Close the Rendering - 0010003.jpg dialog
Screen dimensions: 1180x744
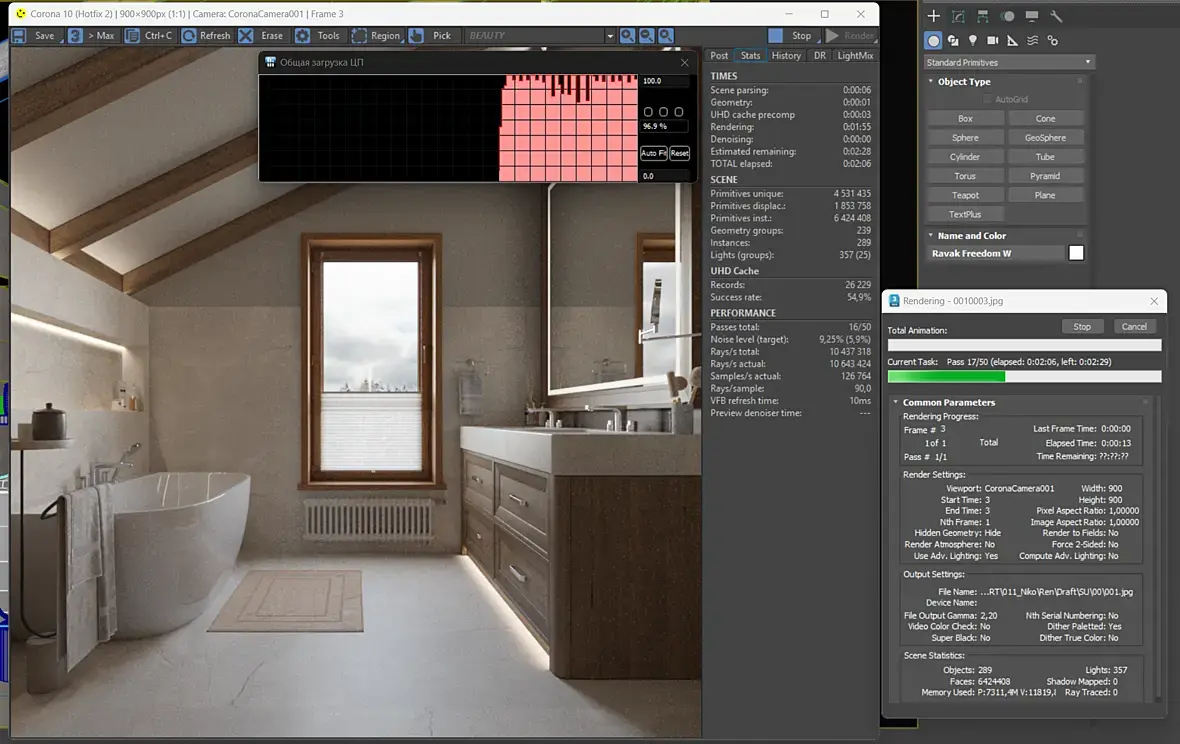click(1154, 301)
